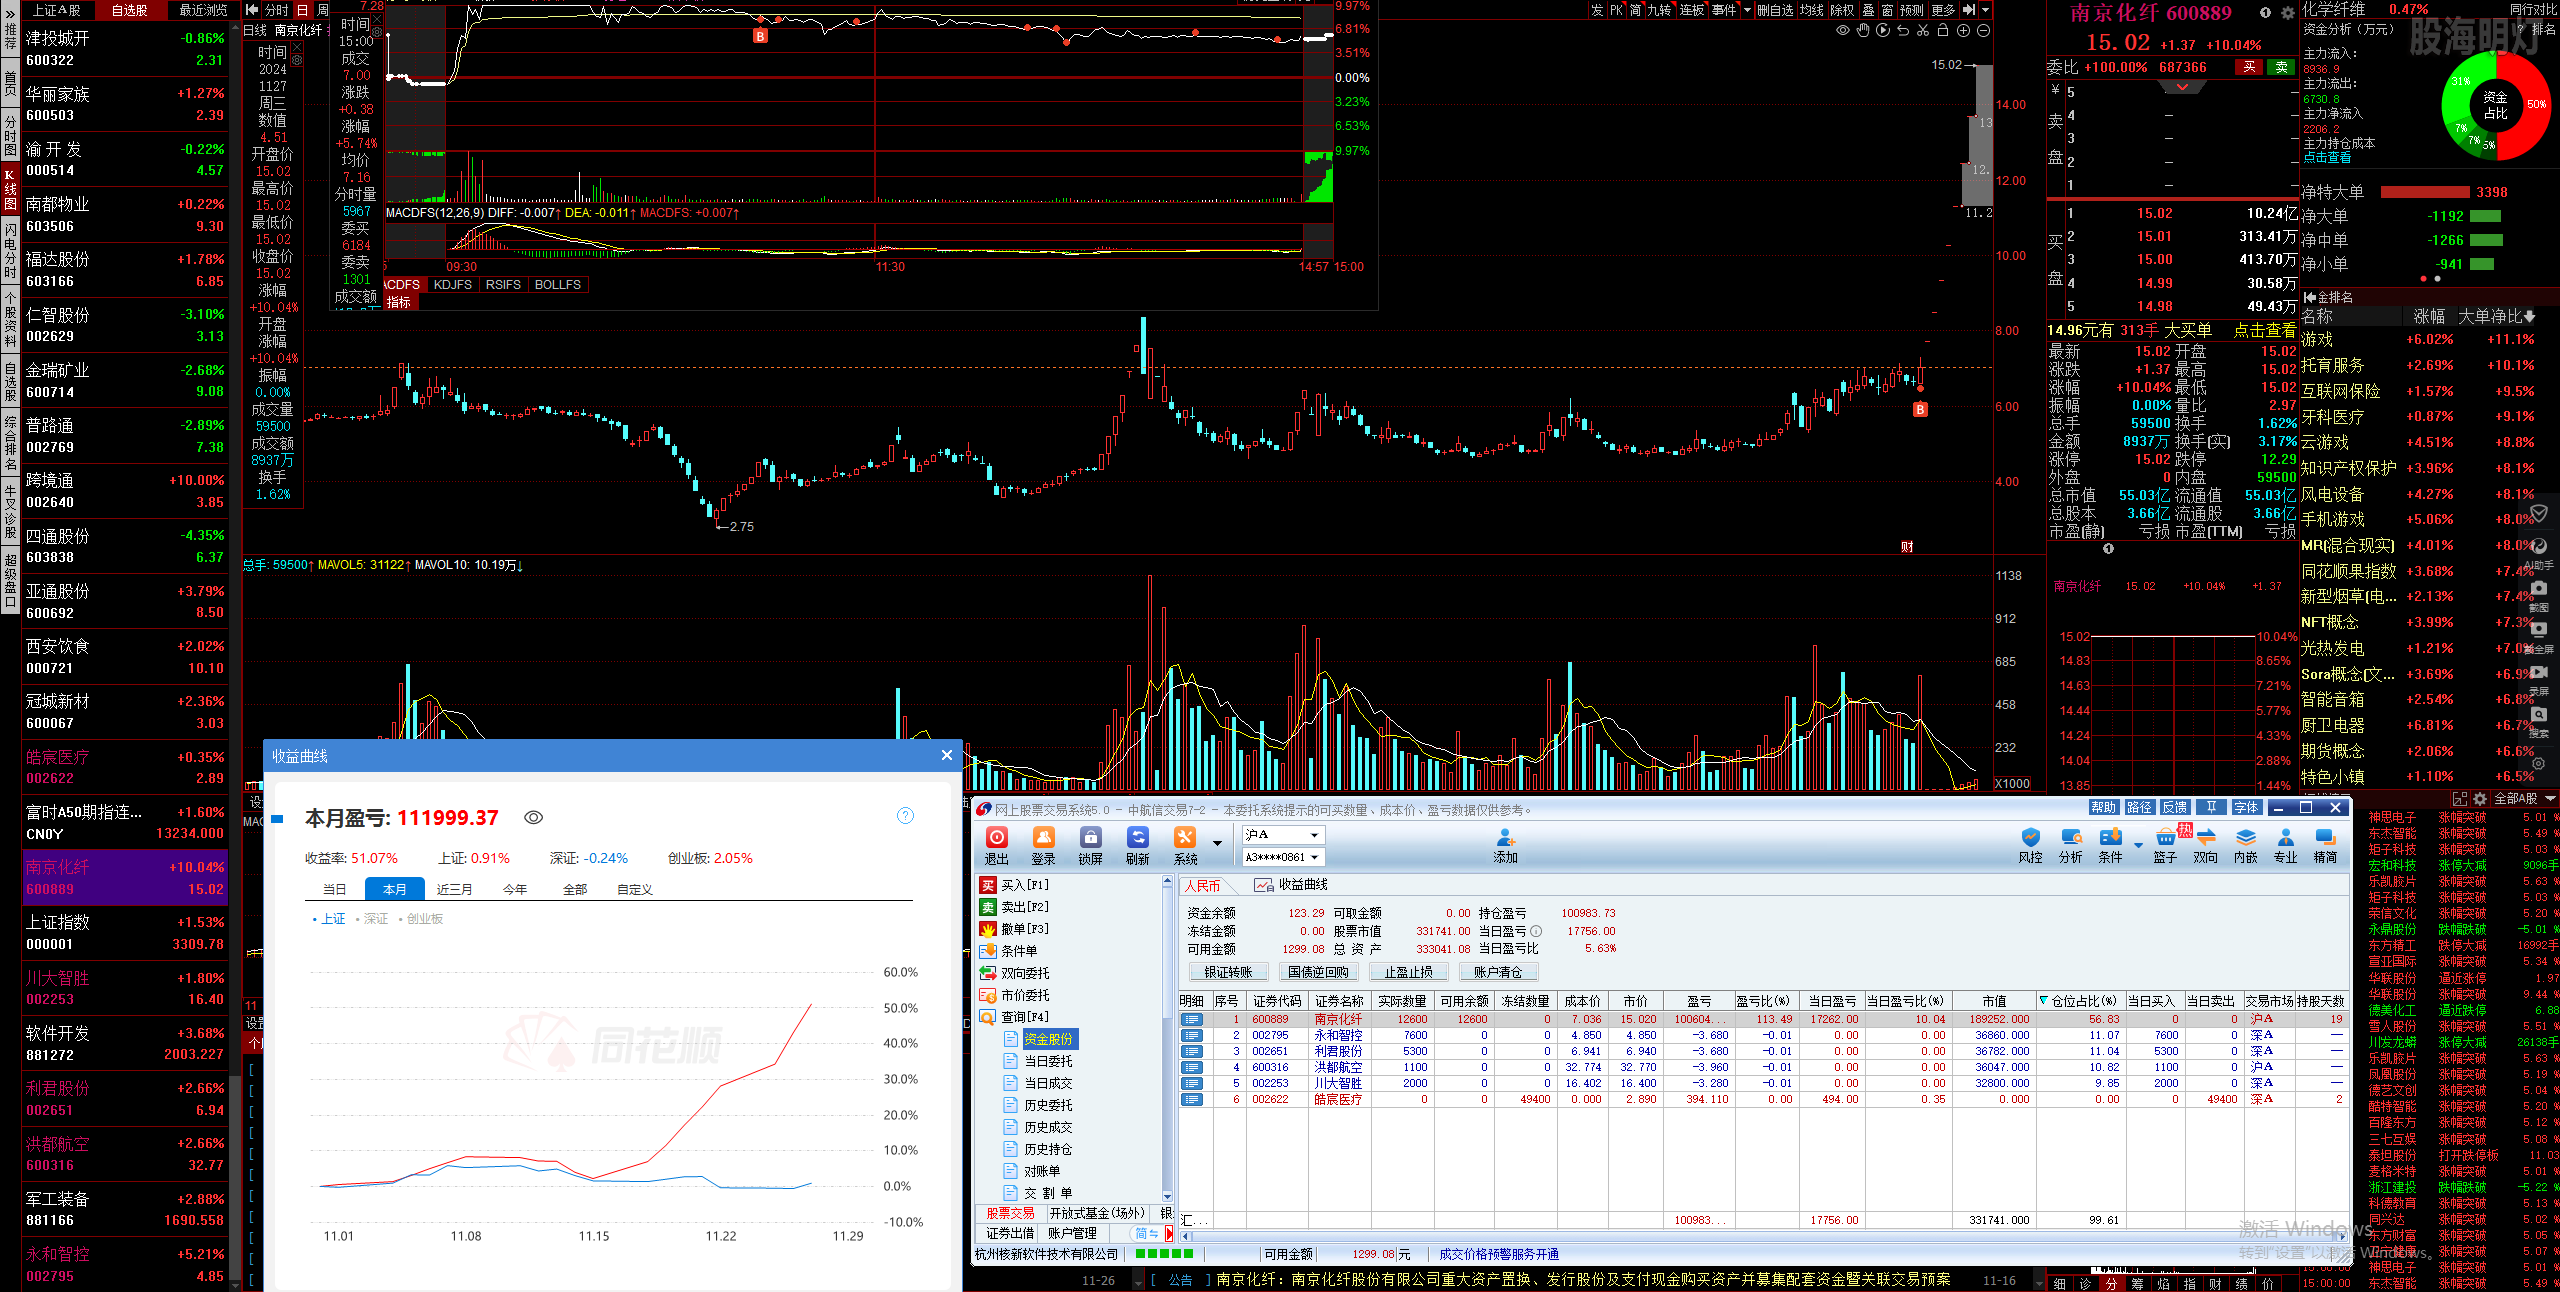Toggle 深证 series in profit curve legend
This screenshot has height=1292, width=2560.
(371, 919)
